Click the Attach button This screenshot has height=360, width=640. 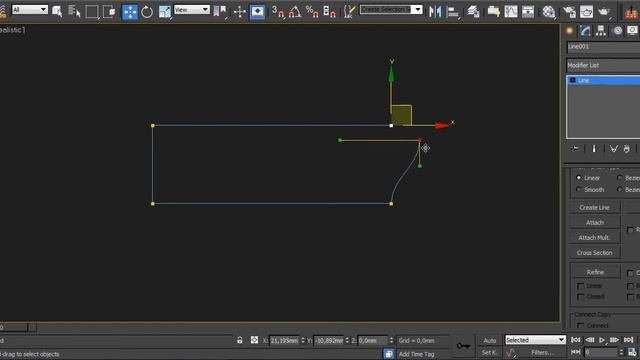[x=595, y=223]
